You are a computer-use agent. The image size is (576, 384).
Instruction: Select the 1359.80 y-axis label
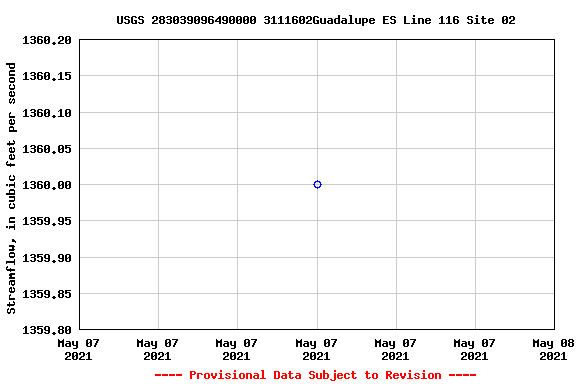tap(47, 330)
